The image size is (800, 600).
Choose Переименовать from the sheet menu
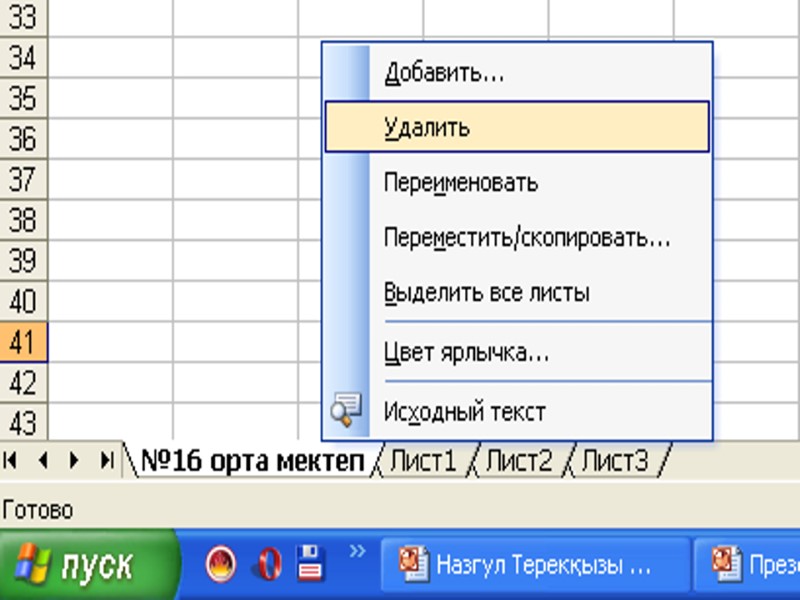(517, 182)
